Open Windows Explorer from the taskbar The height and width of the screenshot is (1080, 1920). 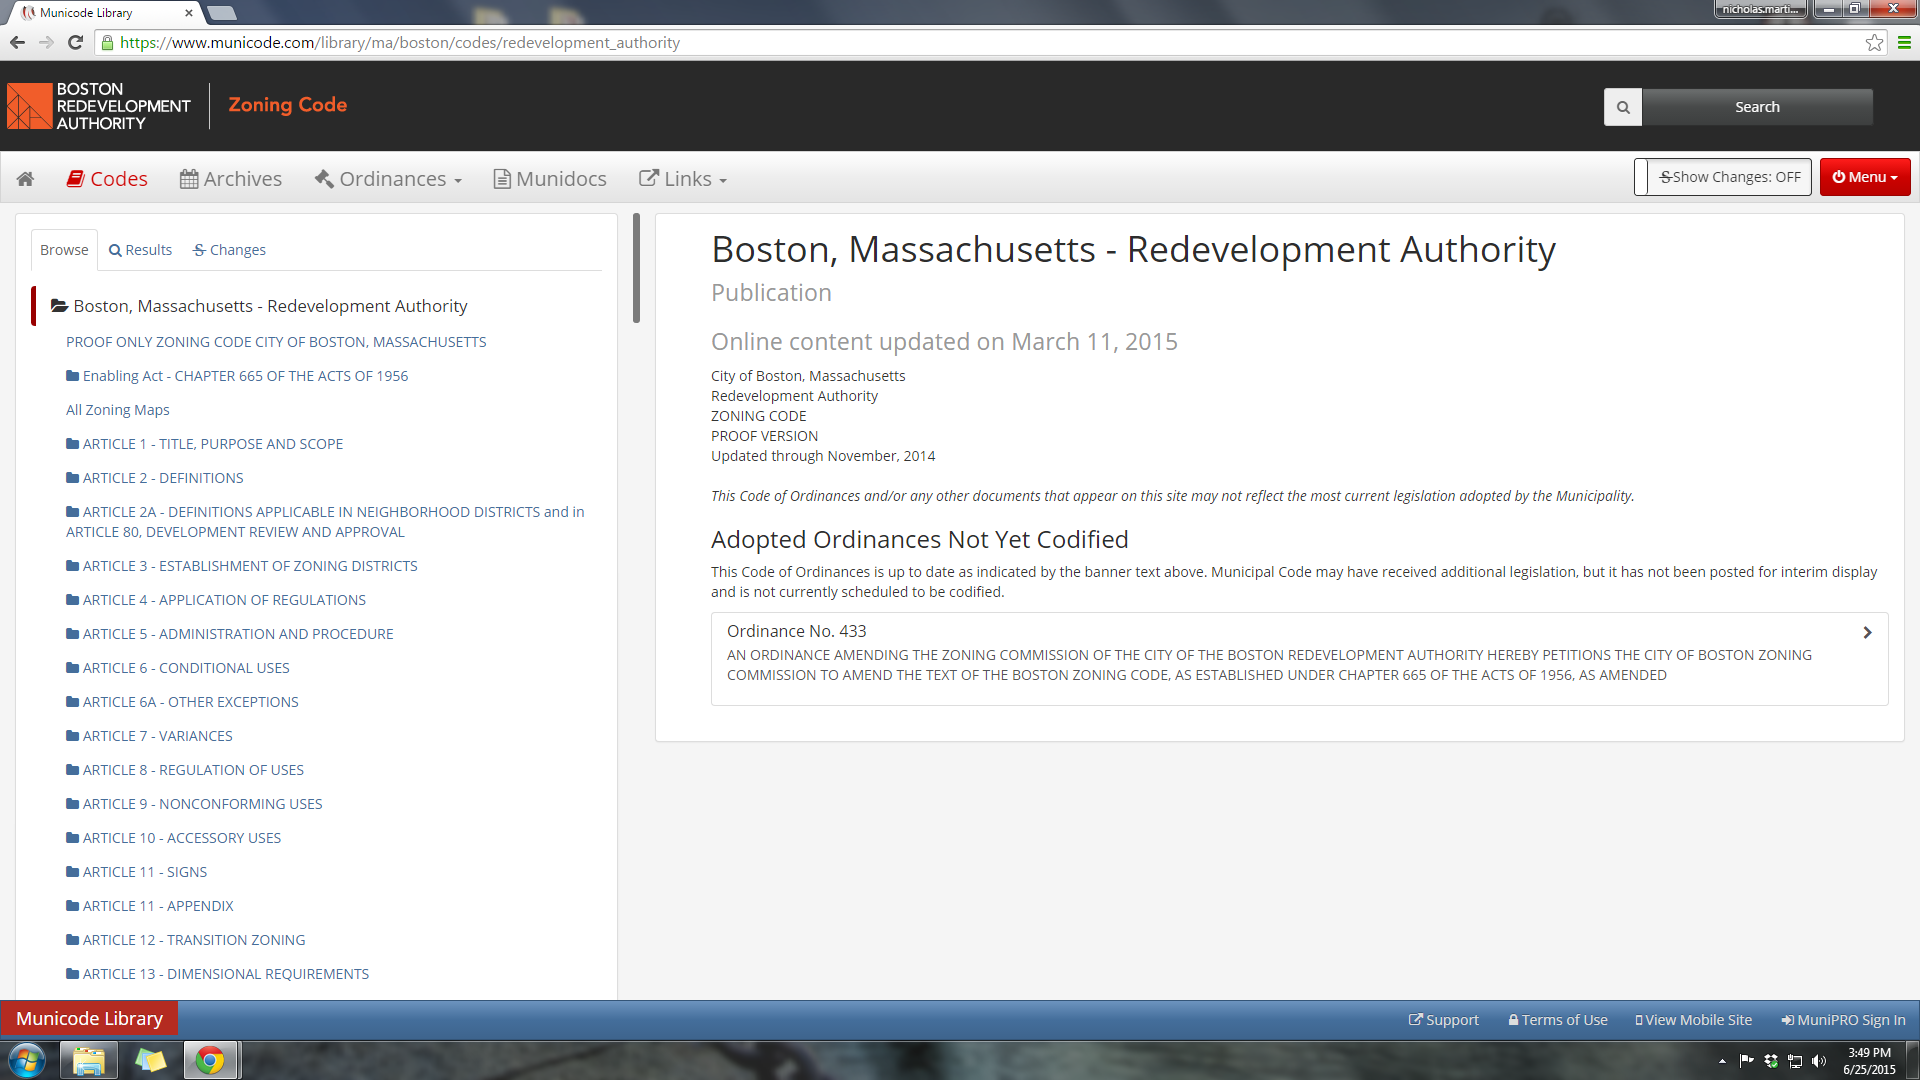[x=89, y=1060]
